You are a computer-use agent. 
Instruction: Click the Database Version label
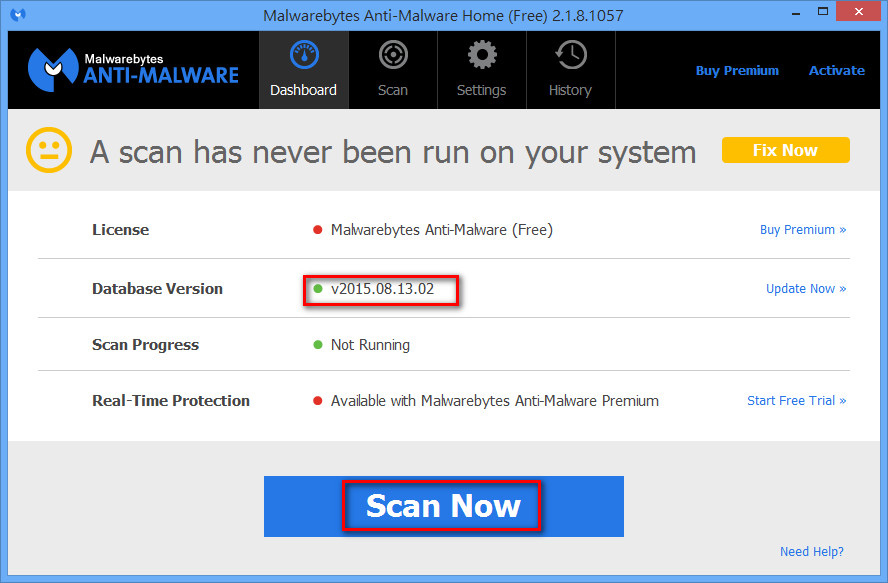tap(157, 288)
